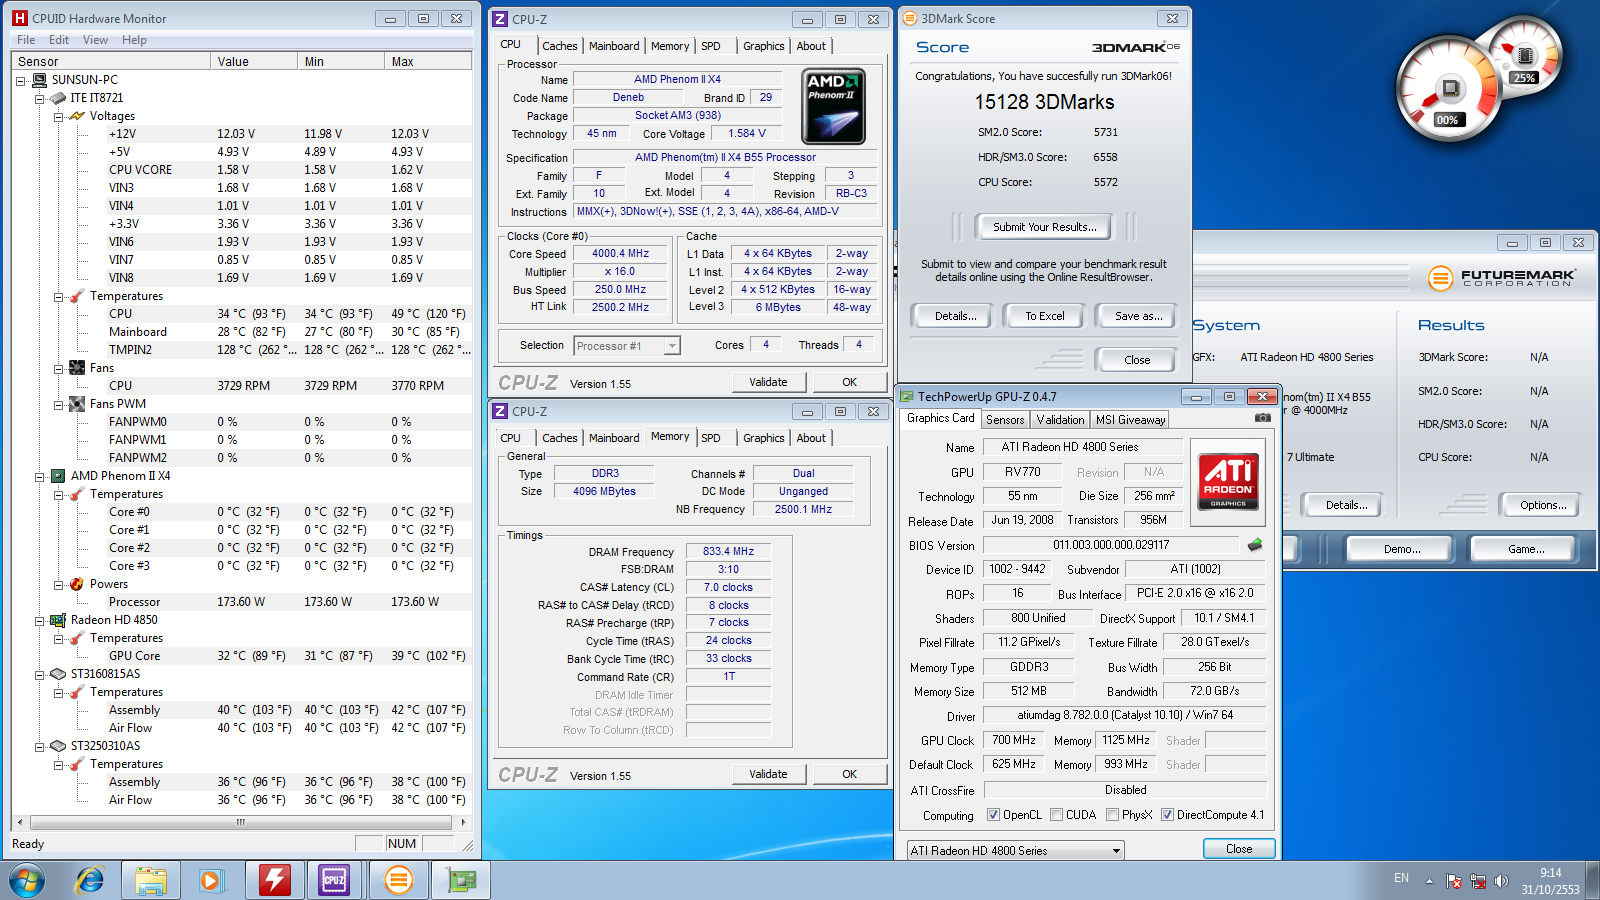The width and height of the screenshot is (1600, 900).
Task: Switch to the Sensors tab in GPU-Z
Action: tap(1005, 420)
